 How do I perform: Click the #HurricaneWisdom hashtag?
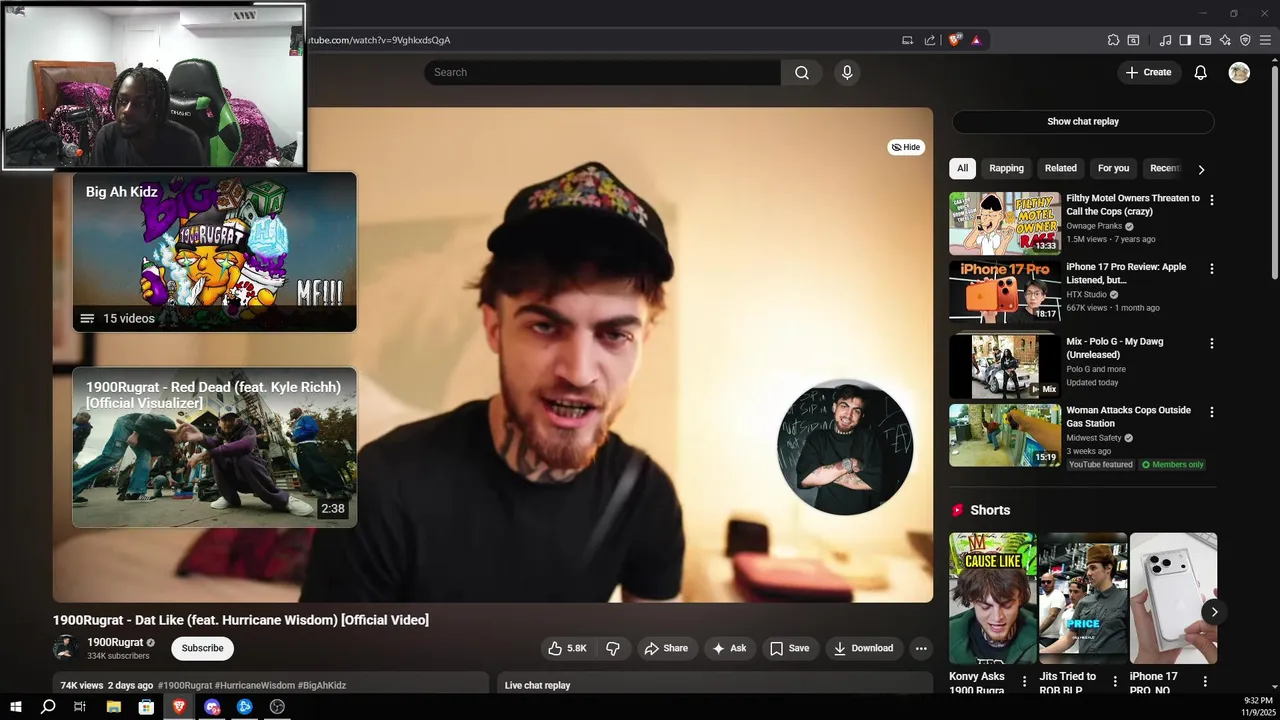coord(254,685)
